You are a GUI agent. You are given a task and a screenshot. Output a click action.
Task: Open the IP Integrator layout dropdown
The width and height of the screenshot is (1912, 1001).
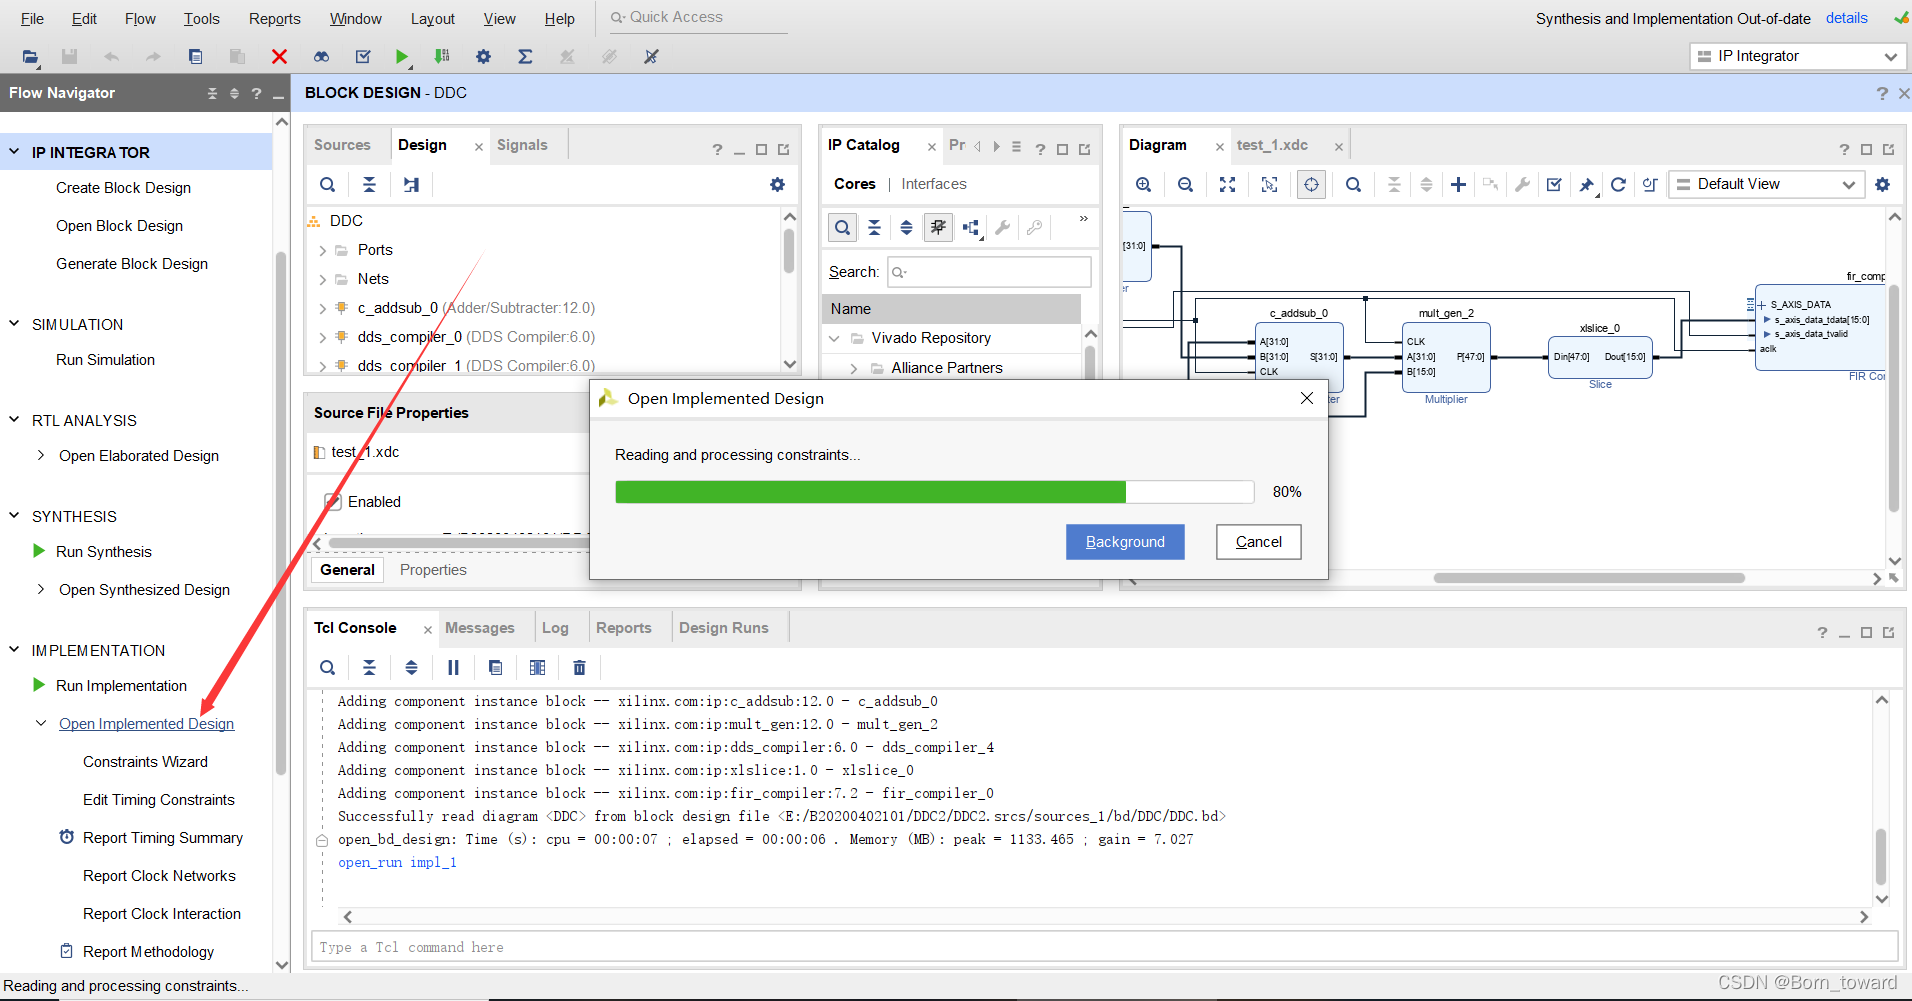point(1798,57)
